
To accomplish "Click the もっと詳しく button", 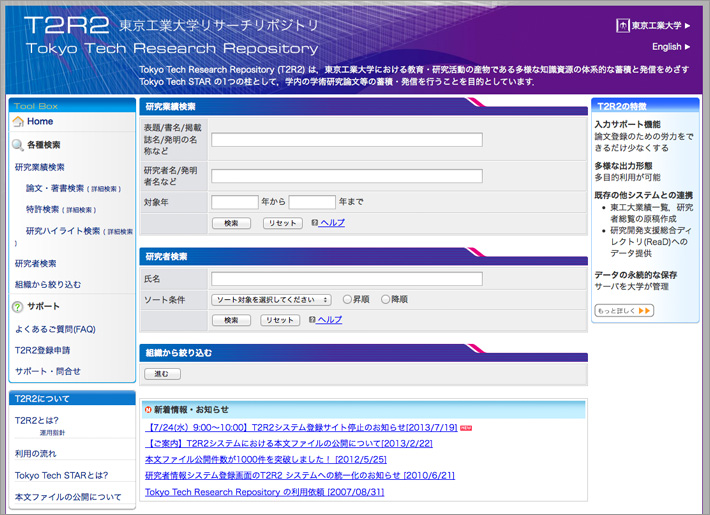I will click(x=624, y=310).
